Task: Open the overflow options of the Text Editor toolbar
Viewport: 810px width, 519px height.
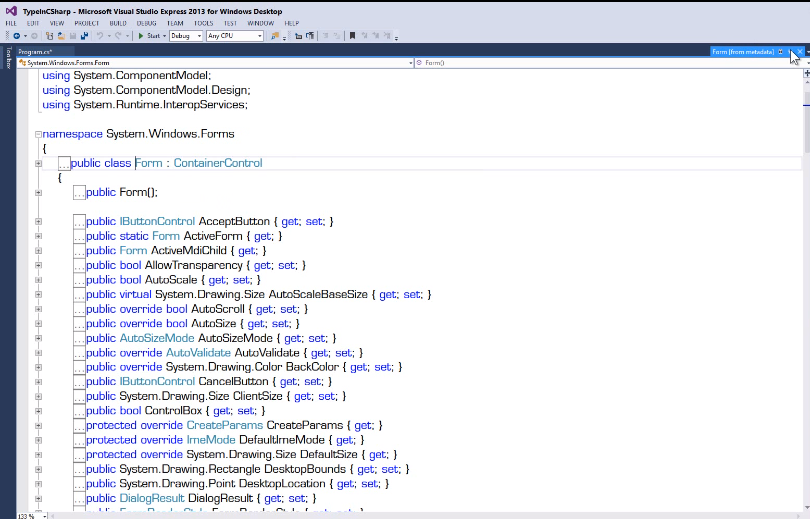Action: (396, 38)
